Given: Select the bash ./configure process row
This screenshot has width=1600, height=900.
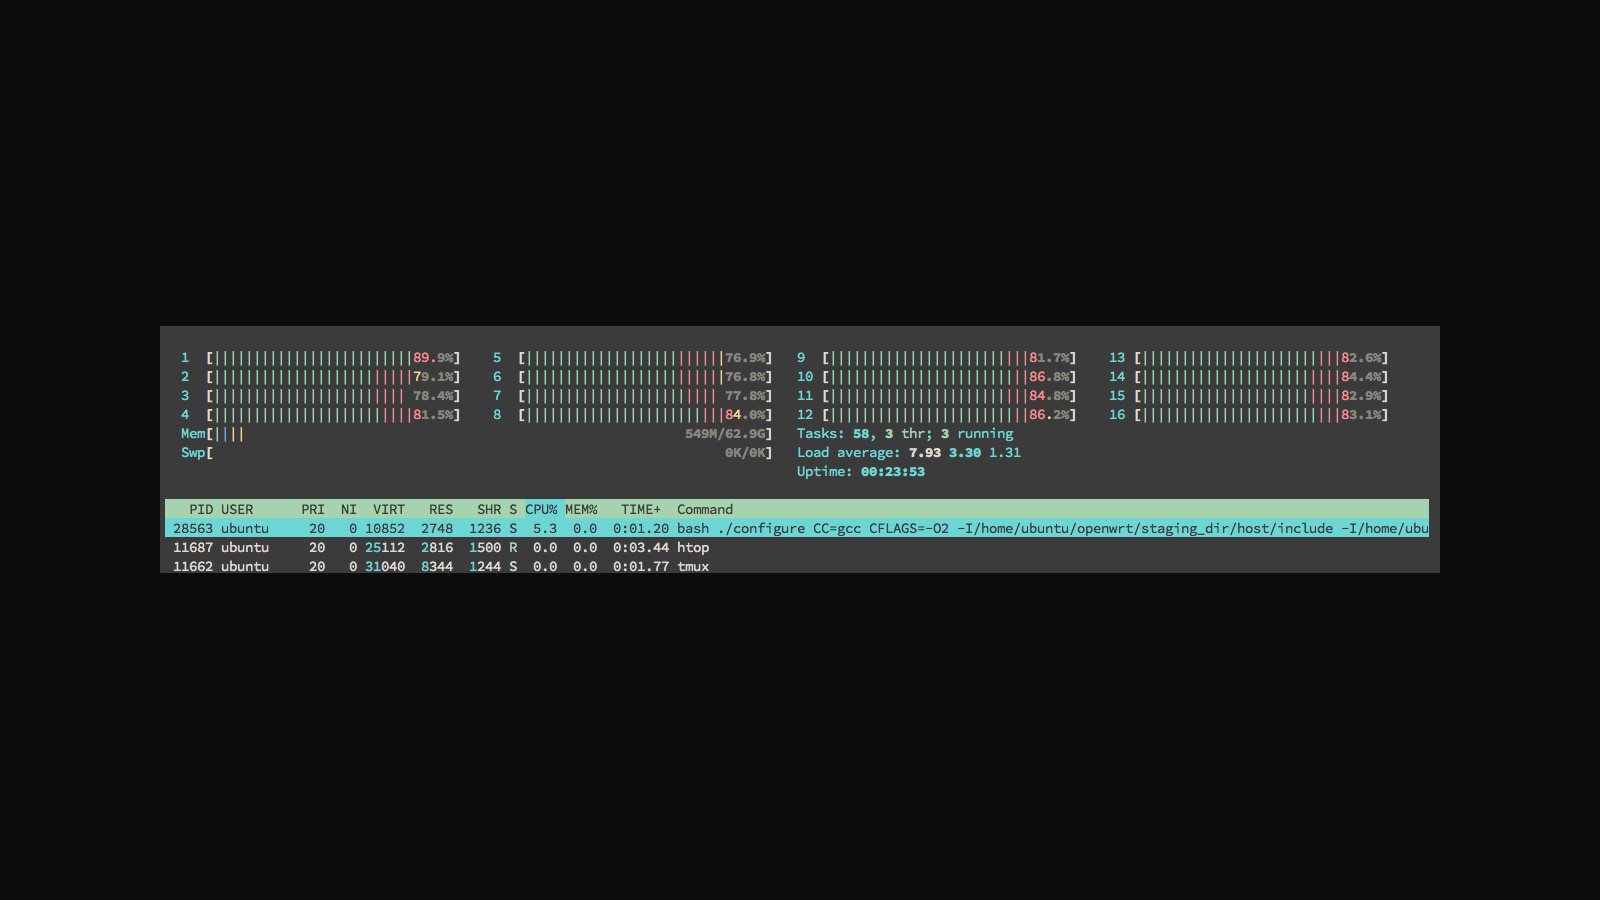Looking at the screenshot, I should [797, 528].
